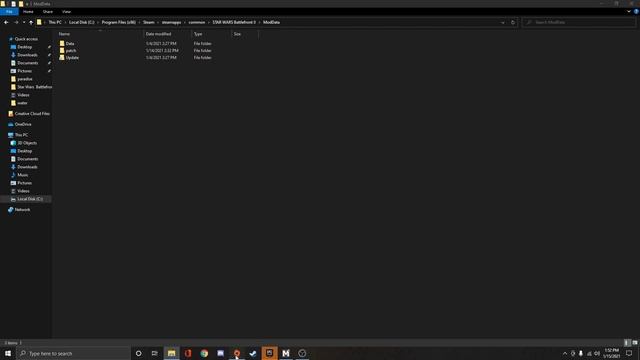Viewport: 640px width, 360px height.
Task: Click 'common' breadcrumb in address bar
Action: tap(197, 22)
